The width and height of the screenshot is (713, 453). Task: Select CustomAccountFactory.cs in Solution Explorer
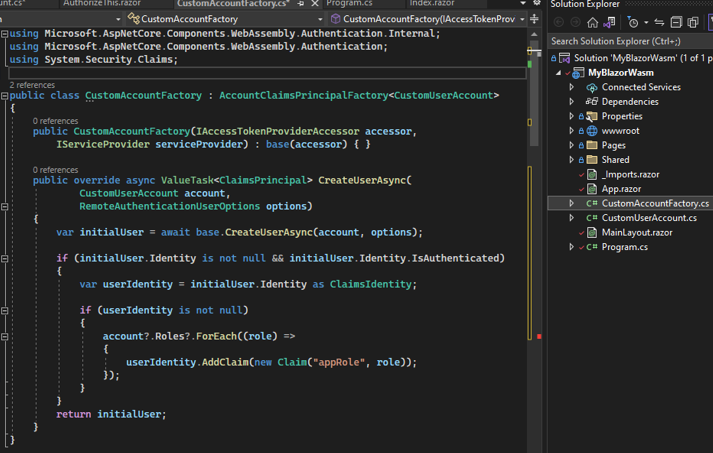pos(655,203)
